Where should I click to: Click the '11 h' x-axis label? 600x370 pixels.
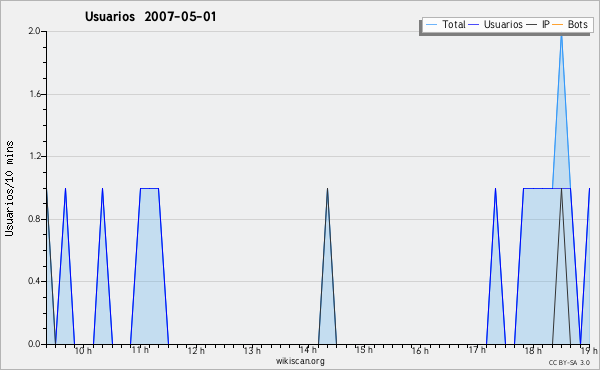pos(140,350)
